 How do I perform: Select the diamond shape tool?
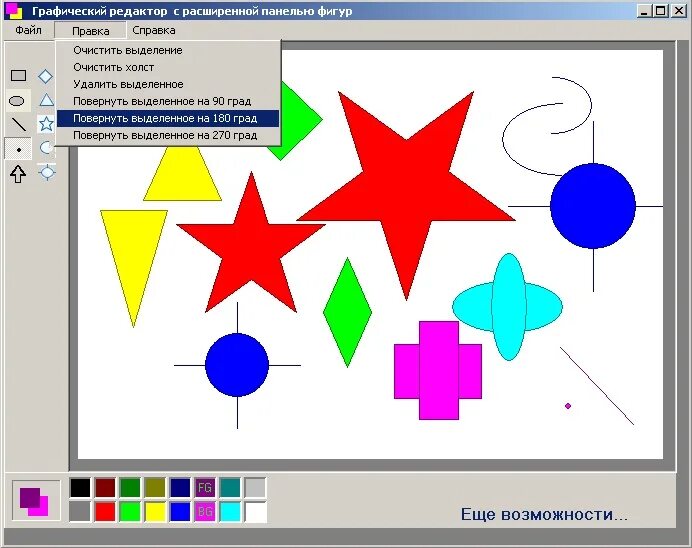[45, 76]
